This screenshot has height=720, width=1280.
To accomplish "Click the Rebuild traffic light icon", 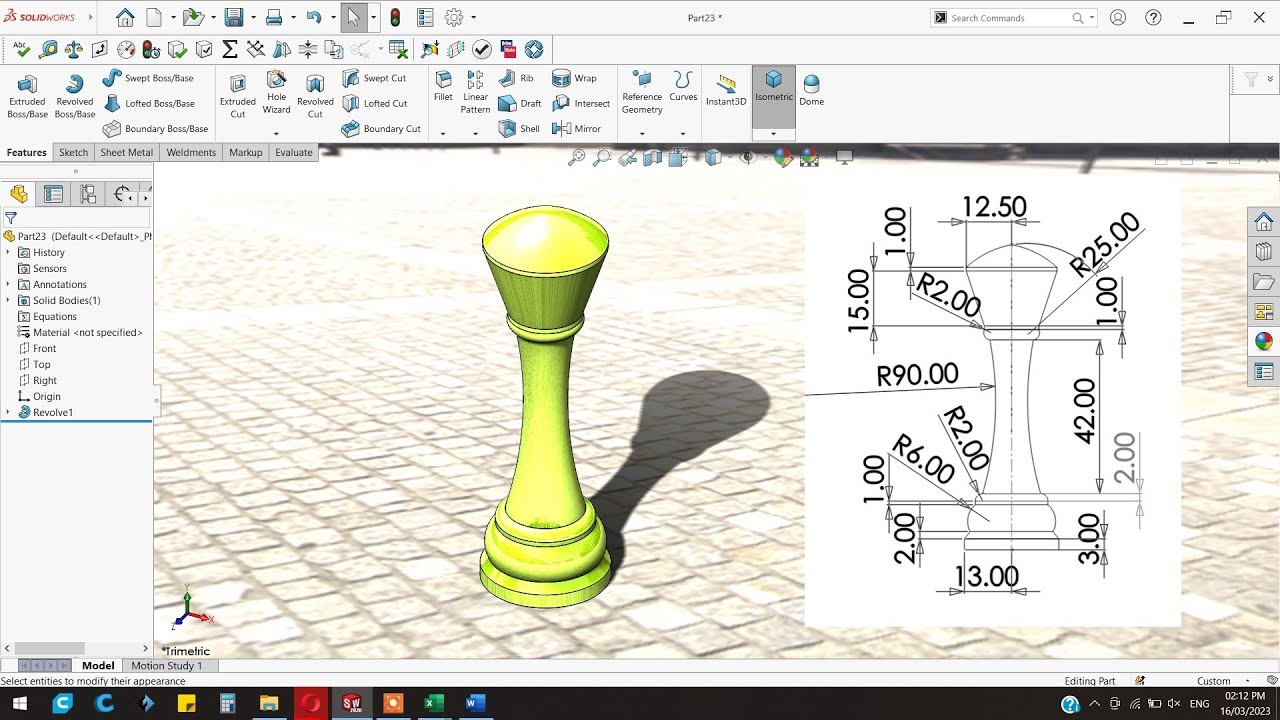I will (395, 17).
